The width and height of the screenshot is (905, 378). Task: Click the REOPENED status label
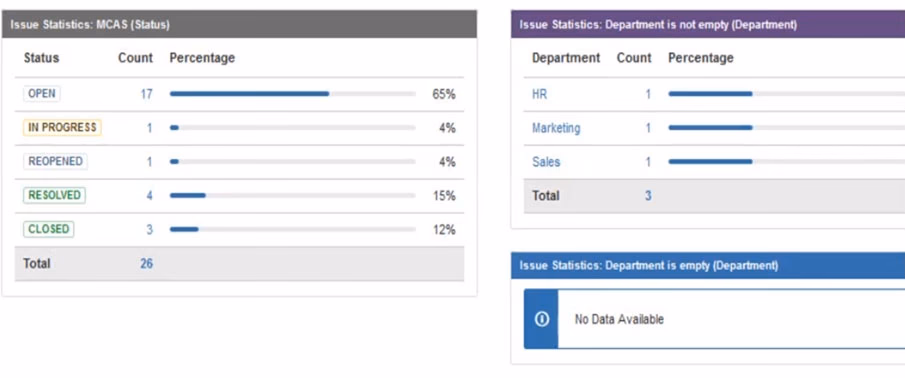point(55,162)
